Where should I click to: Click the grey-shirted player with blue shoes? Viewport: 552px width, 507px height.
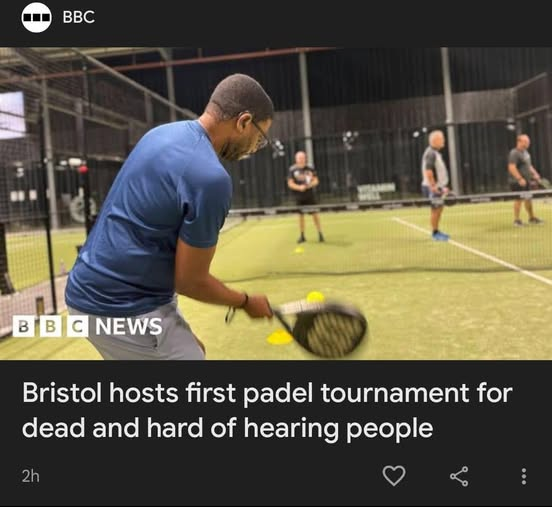(436, 185)
